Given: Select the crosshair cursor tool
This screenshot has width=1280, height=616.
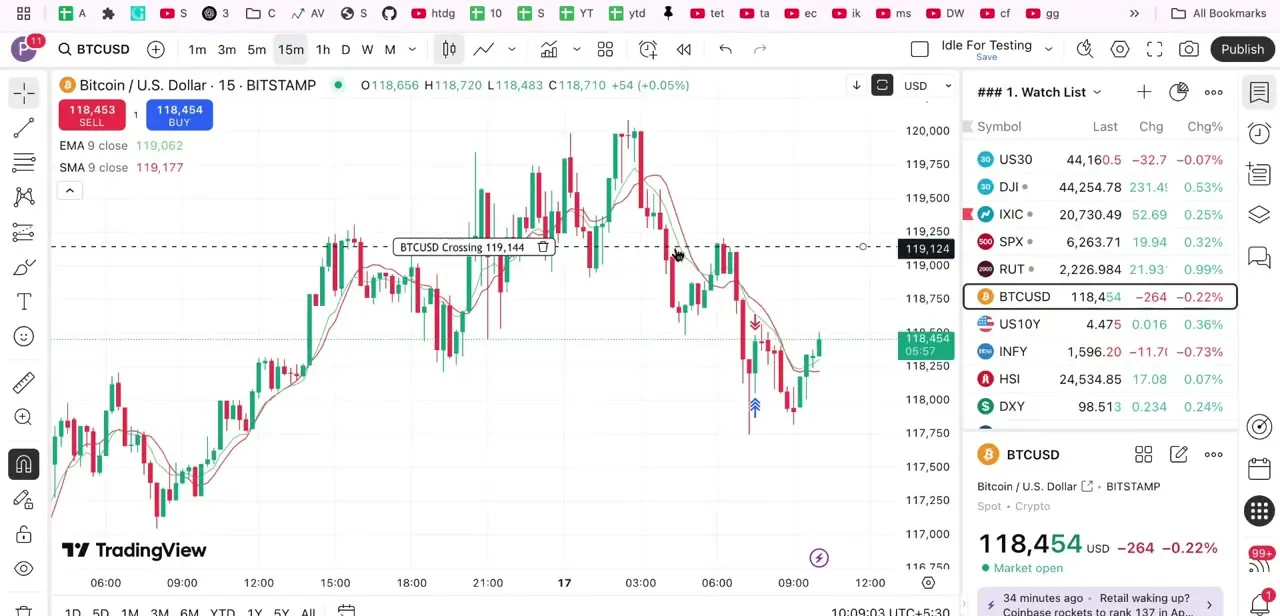Looking at the screenshot, I should (x=24, y=92).
